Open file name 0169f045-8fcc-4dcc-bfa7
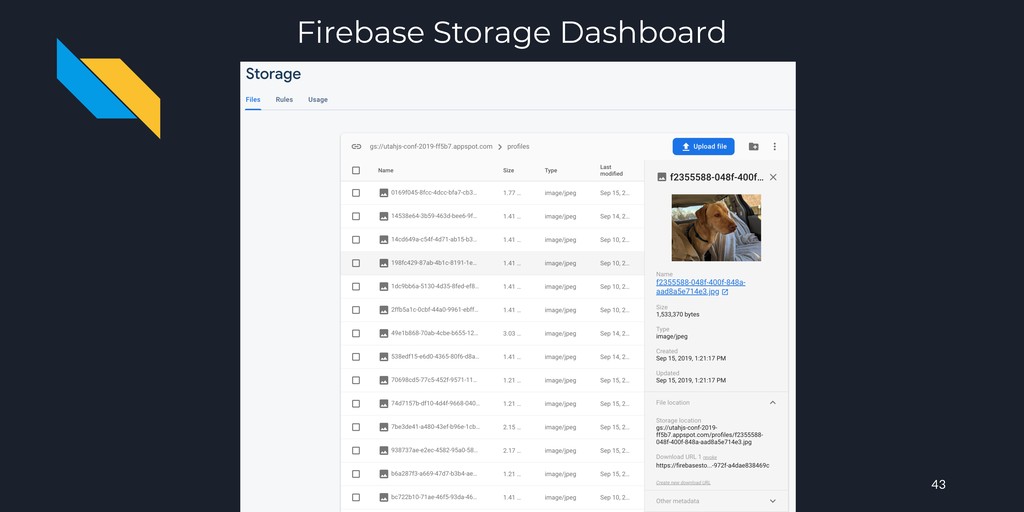 tap(434, 193)
